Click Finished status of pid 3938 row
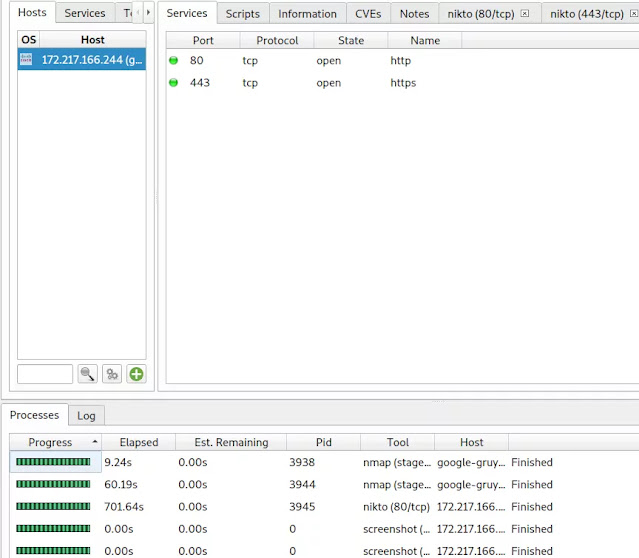639x558 pixels. 532,462
